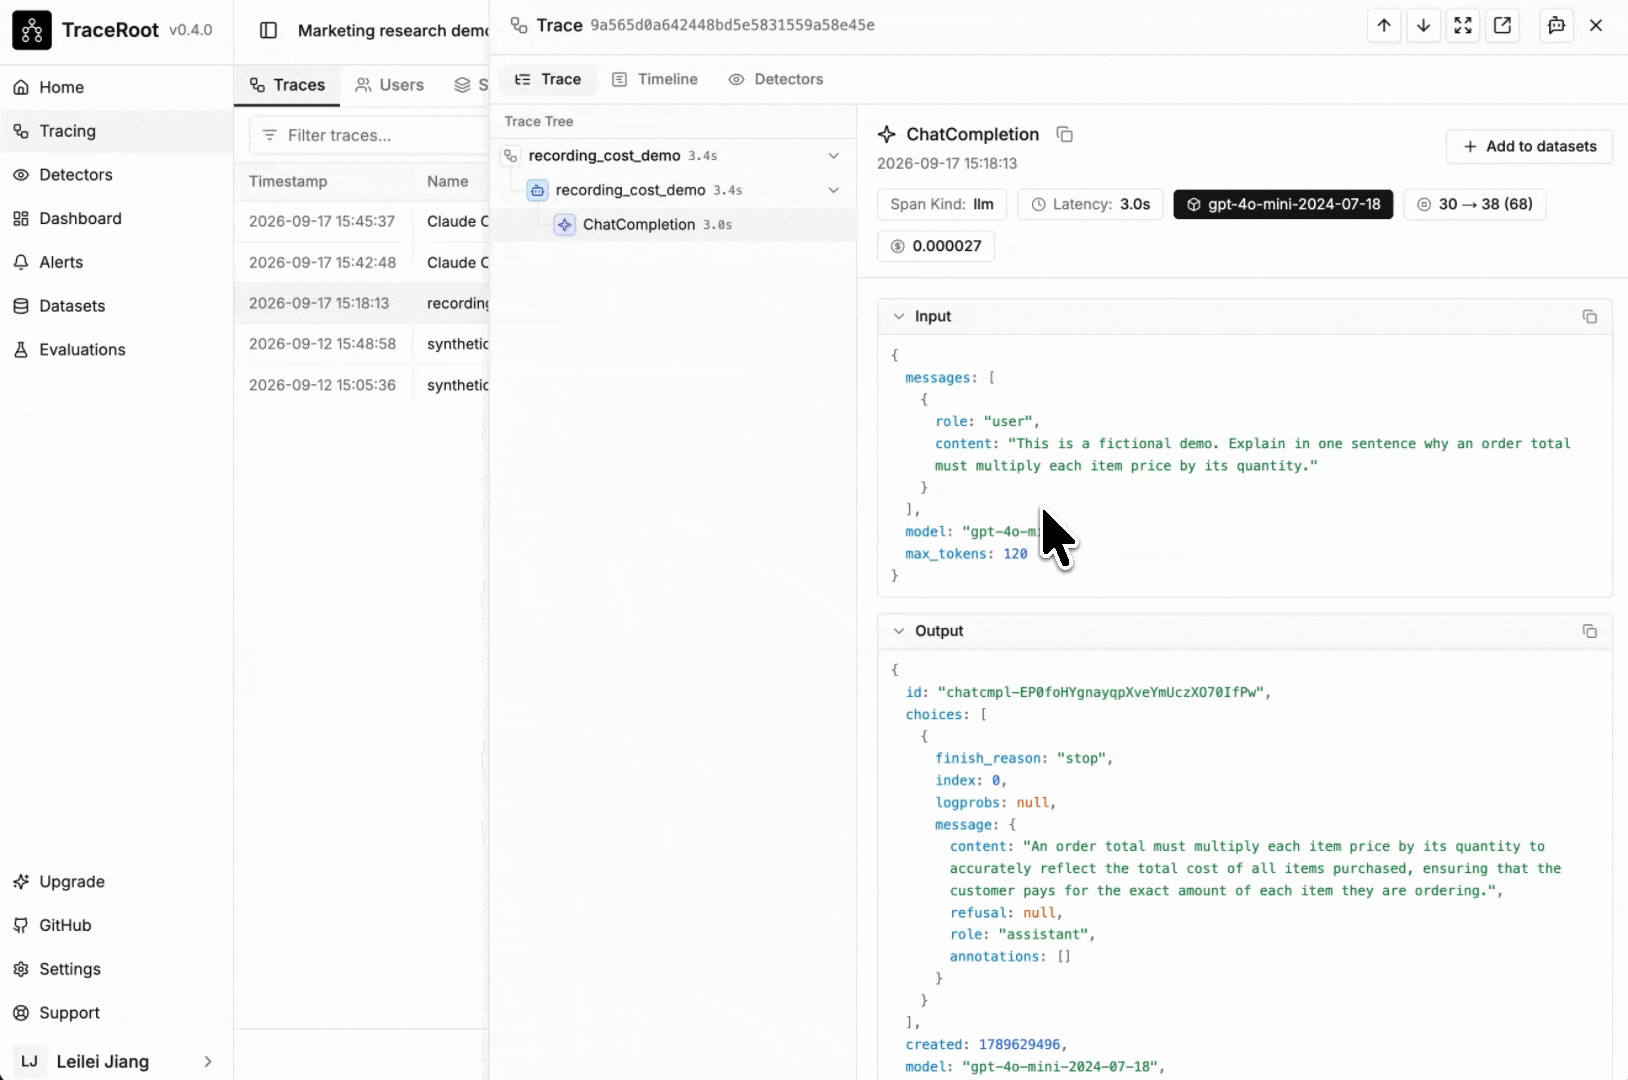This screenshot has height=1080, width=1628.
Task: Click the TraceRoot logo icon
Action: (31, 31)
